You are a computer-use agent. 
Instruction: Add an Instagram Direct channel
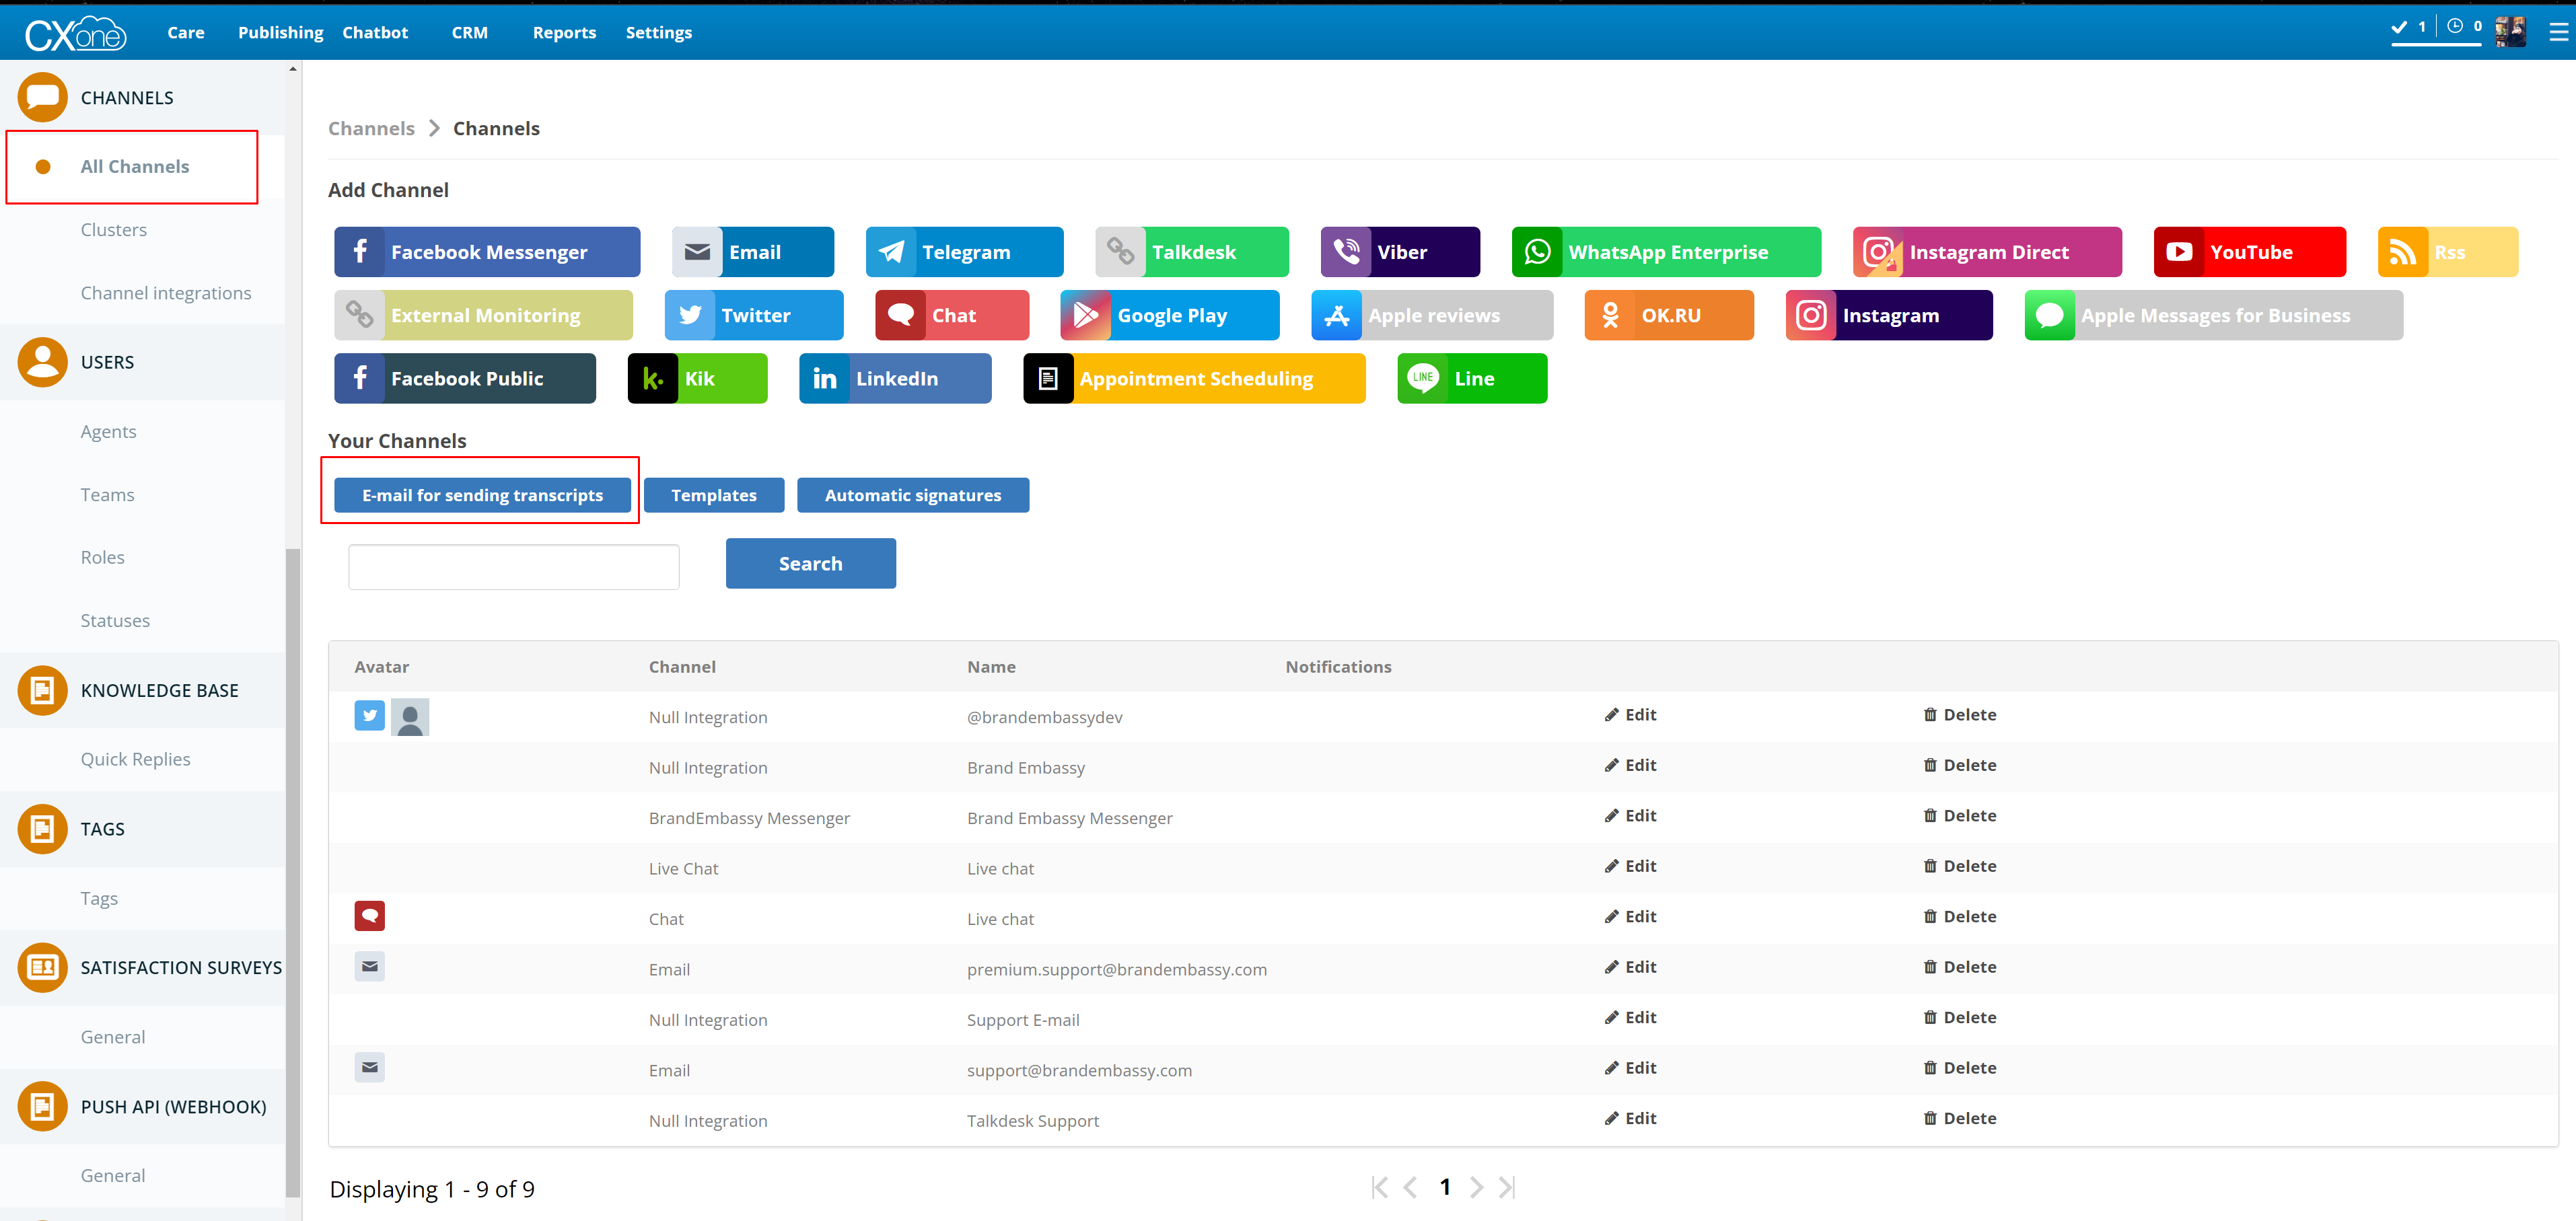tap(1987, 252)
